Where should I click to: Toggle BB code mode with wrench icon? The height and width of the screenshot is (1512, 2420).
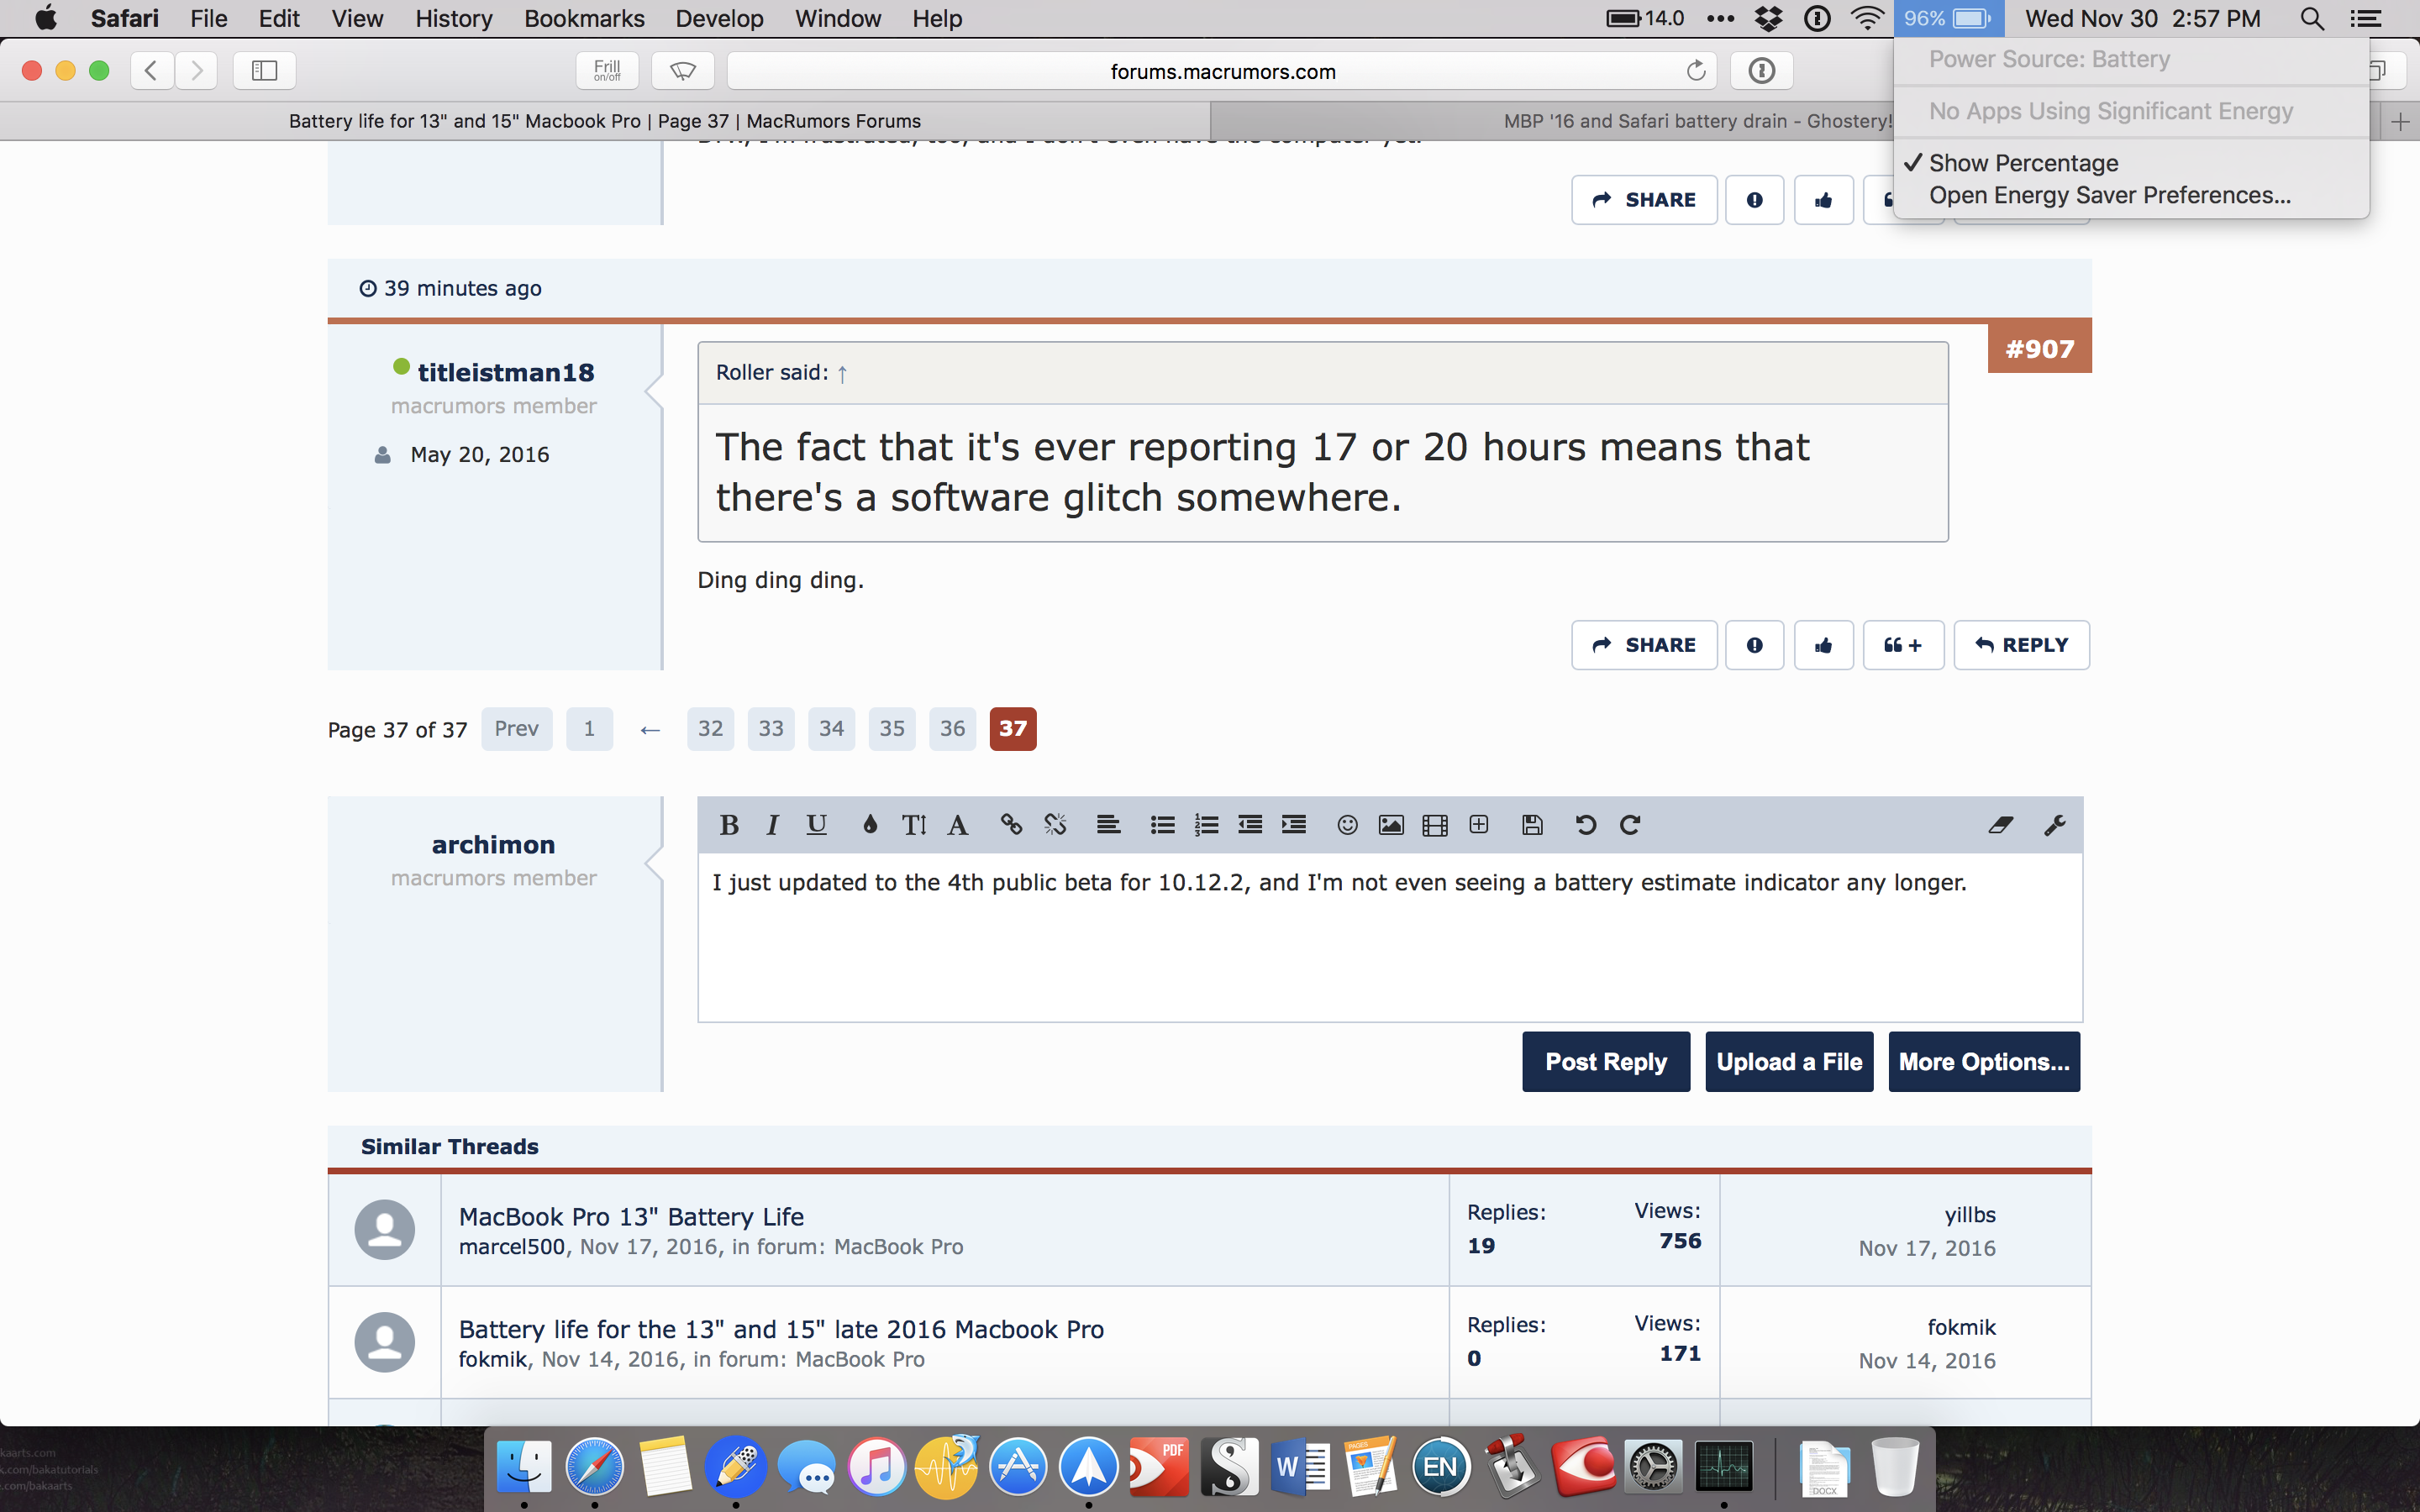point(2054,825)
